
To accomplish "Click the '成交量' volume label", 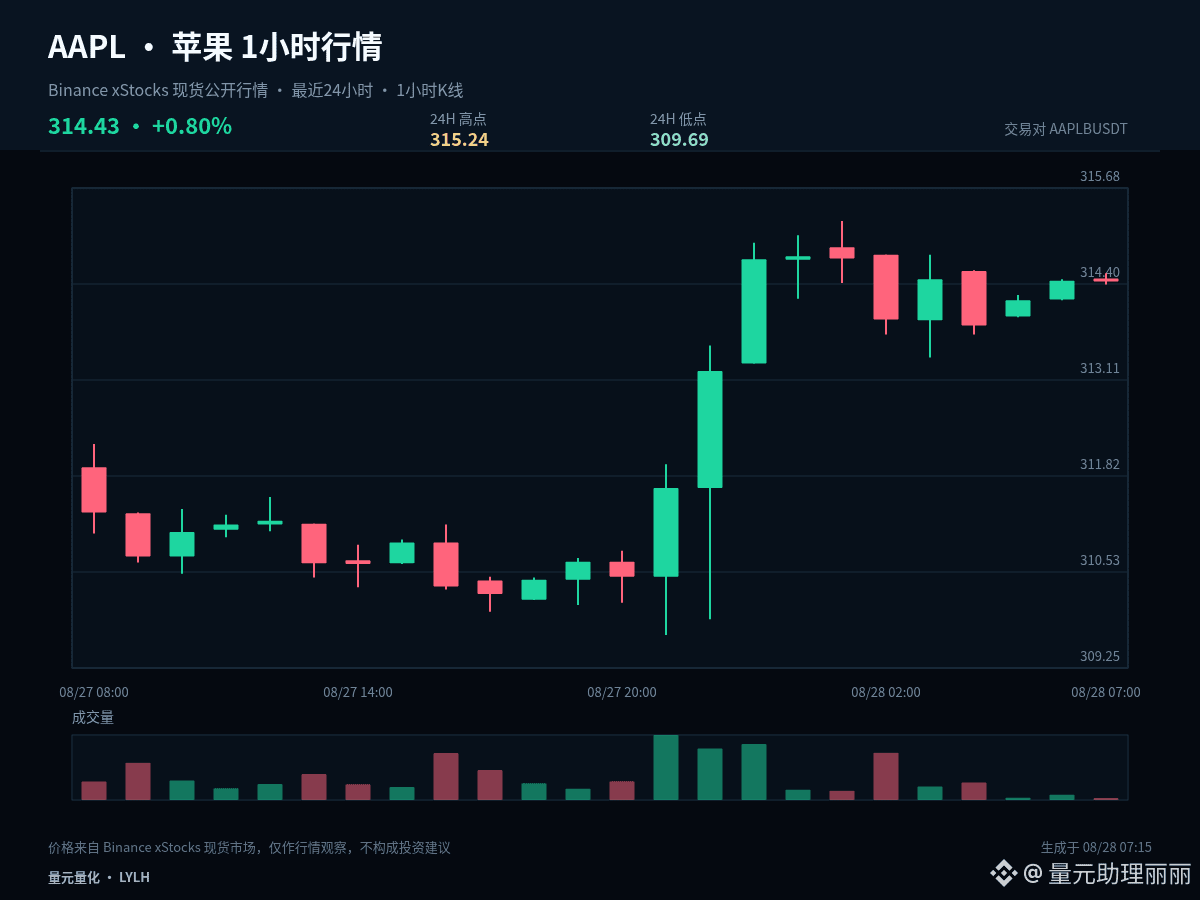I will click(93, 717).
